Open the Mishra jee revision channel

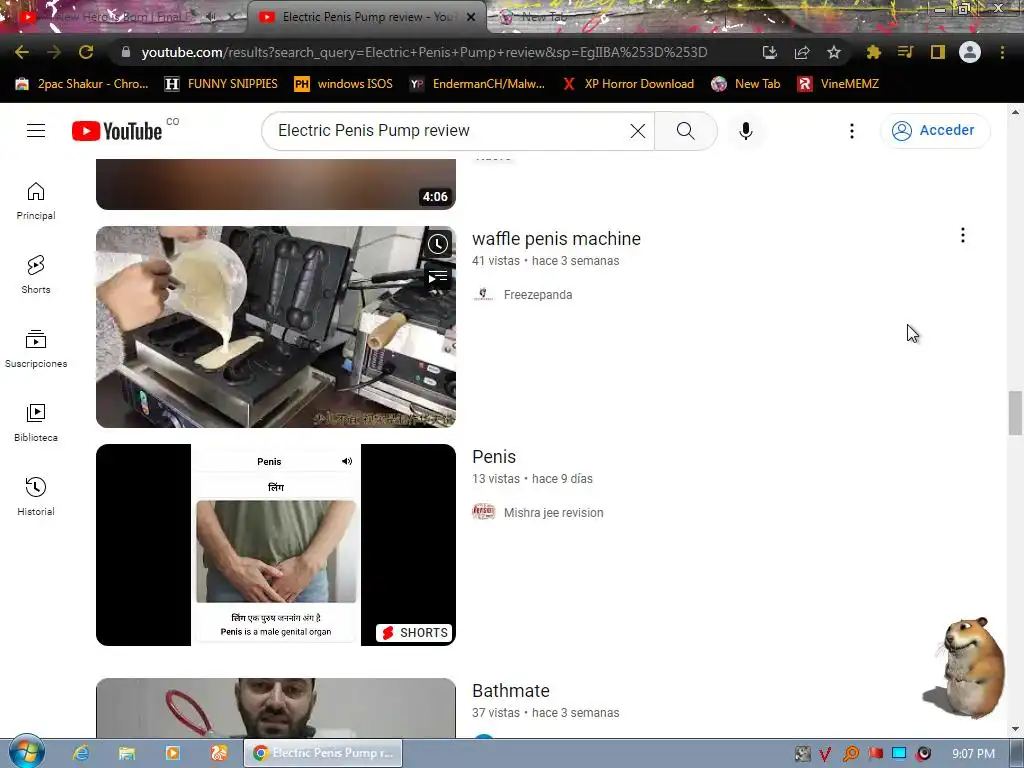click(553, 513)
